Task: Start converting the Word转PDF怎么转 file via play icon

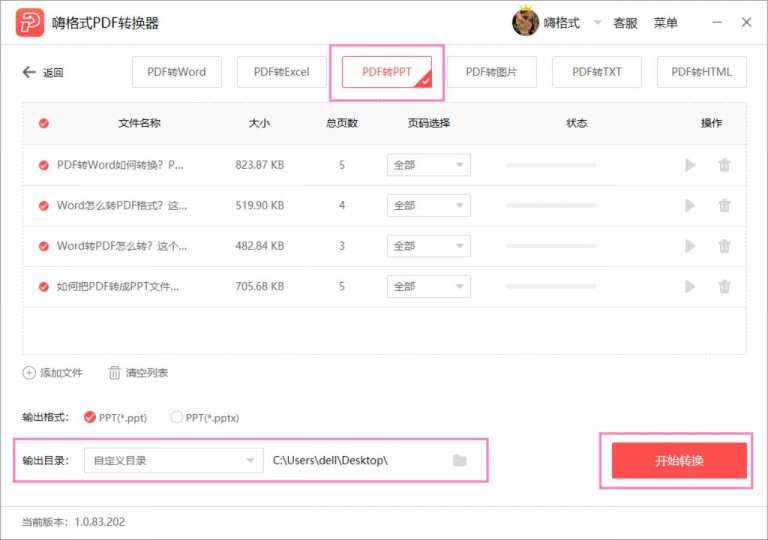Action: [x=690, y=246]
